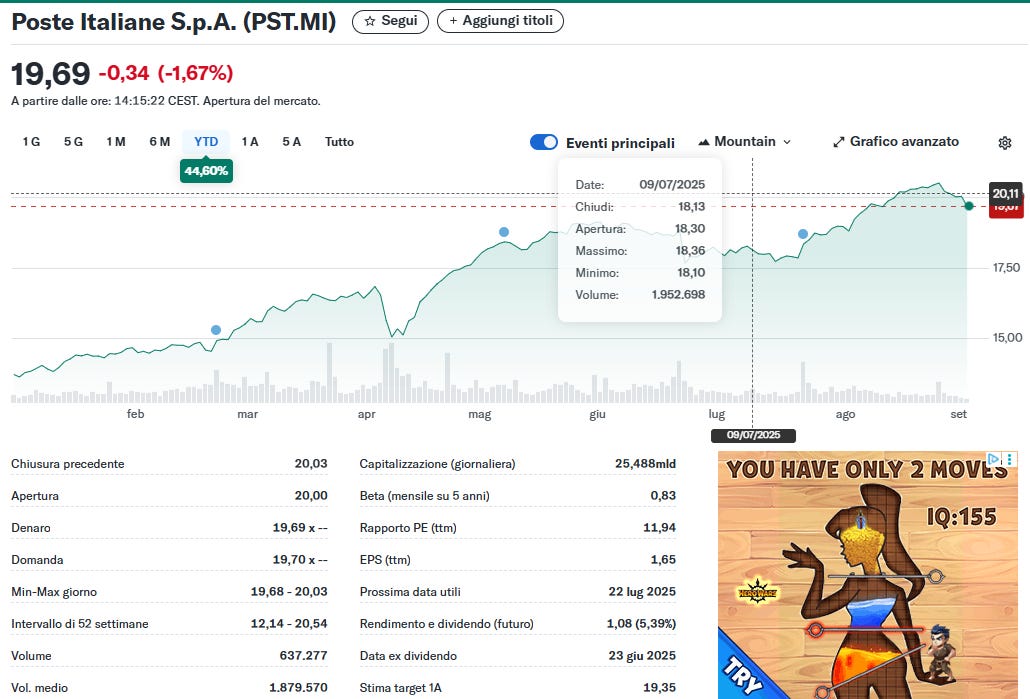Select the 5 G time range
Image resolution: width=1030 pixels, height=699 pixels.
click(x=74, y=142)
